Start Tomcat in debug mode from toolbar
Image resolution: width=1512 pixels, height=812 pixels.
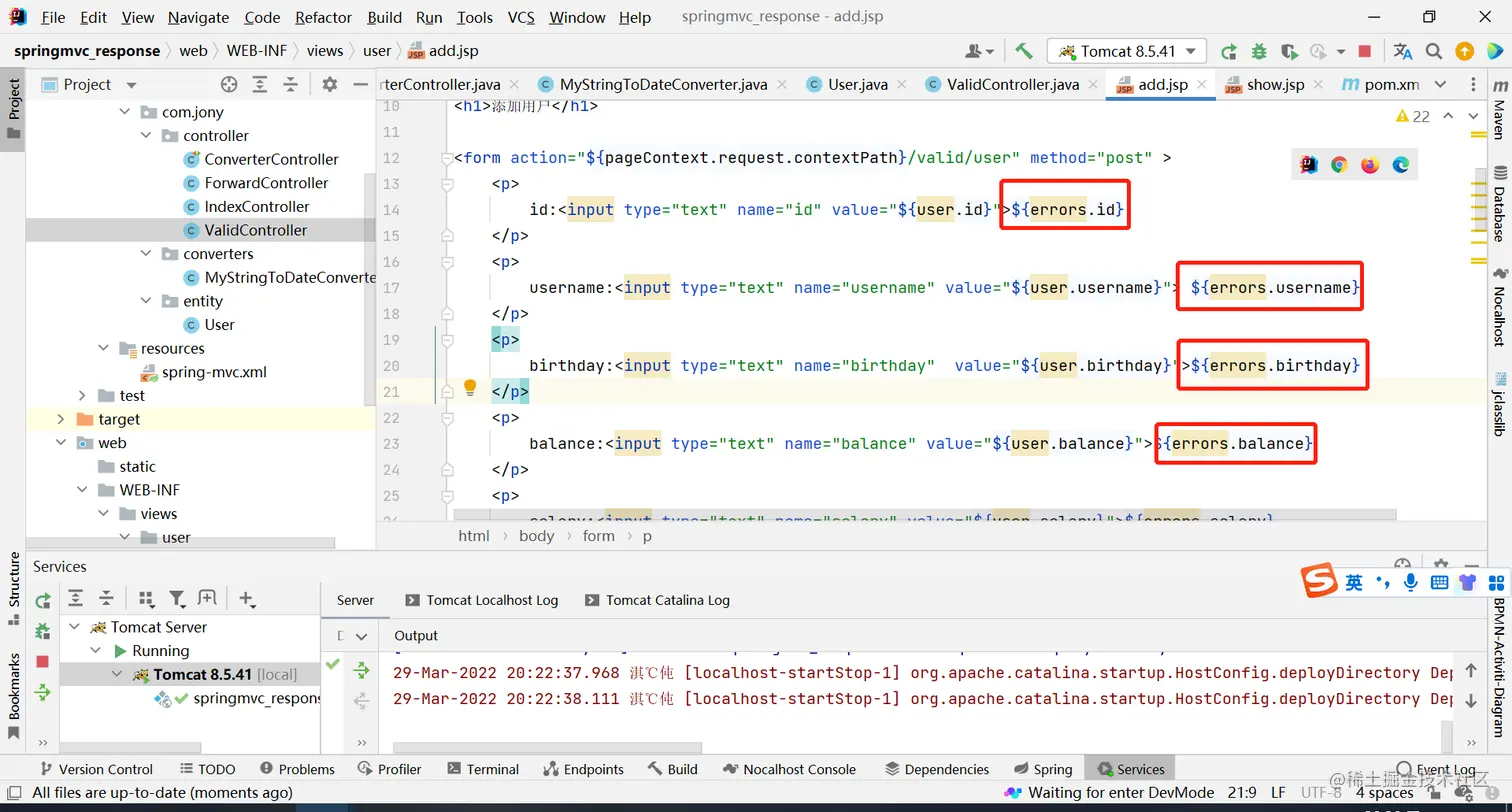pyautogui.click(x=1259, y=51)
